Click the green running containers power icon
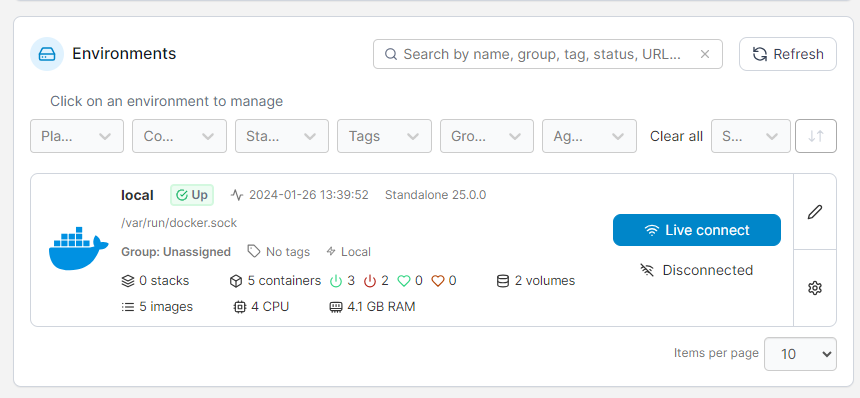 pyautogui.click(x=336, y=281)
